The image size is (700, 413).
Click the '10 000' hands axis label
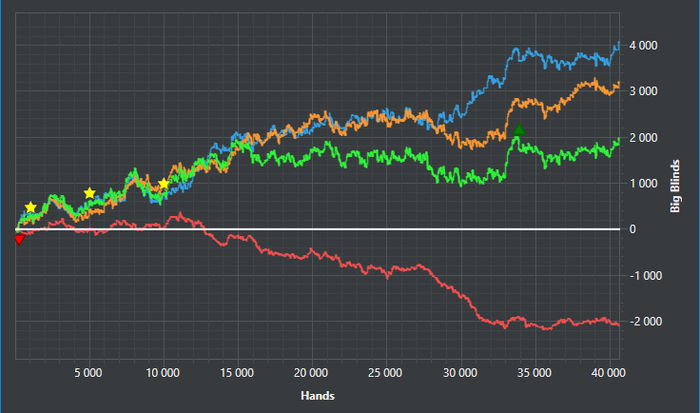163,373
